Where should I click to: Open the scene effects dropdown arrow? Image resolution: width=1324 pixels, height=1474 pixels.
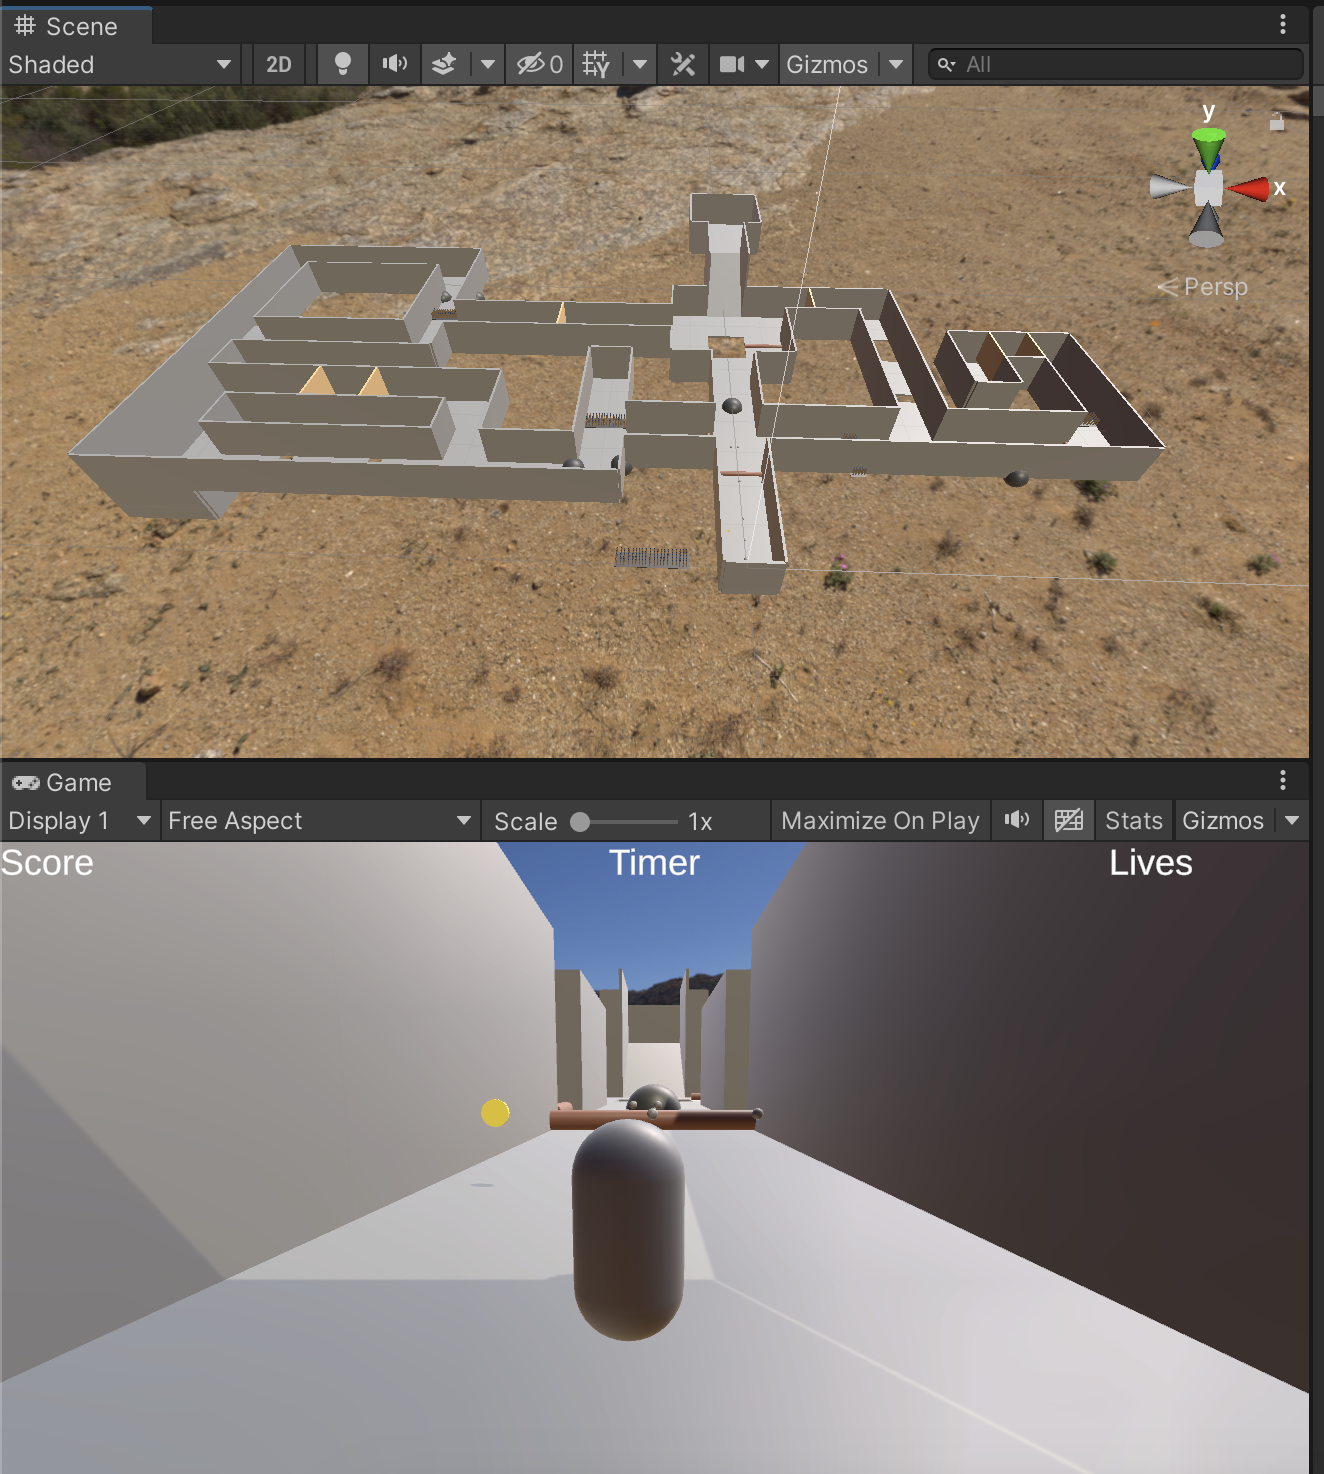coord(488,64)
